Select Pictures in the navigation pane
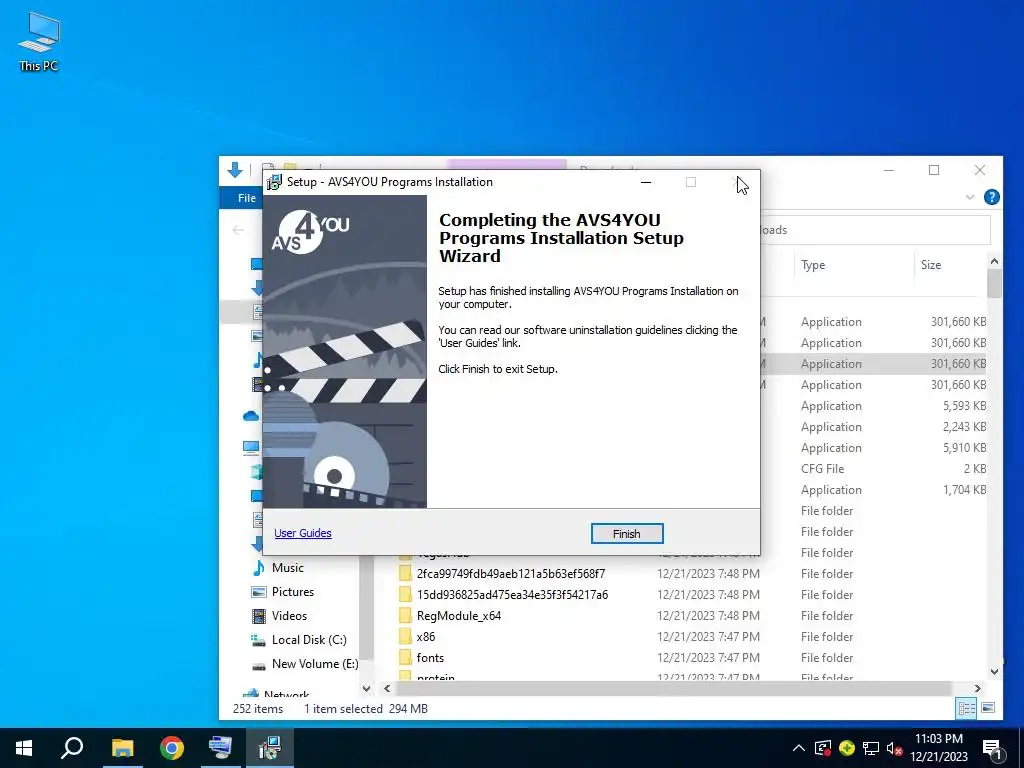Image resolution: width=1024 pixels, height=768 pixels. coord(293,592)
